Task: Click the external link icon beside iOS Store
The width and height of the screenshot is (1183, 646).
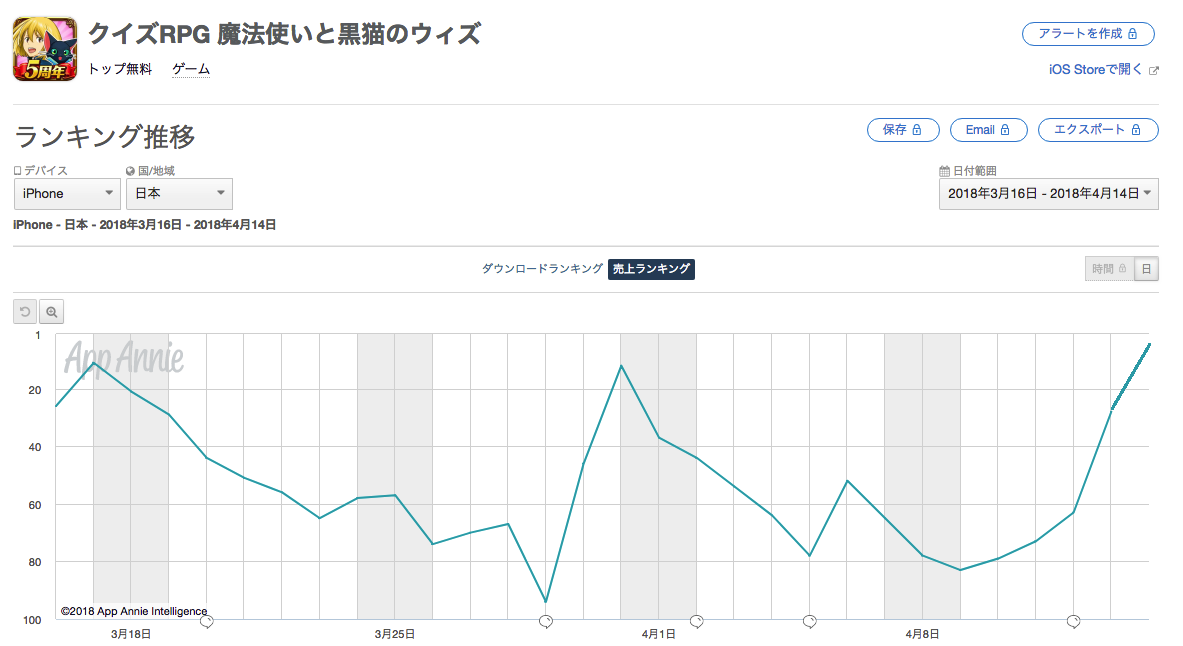Action: point(1154,70)
